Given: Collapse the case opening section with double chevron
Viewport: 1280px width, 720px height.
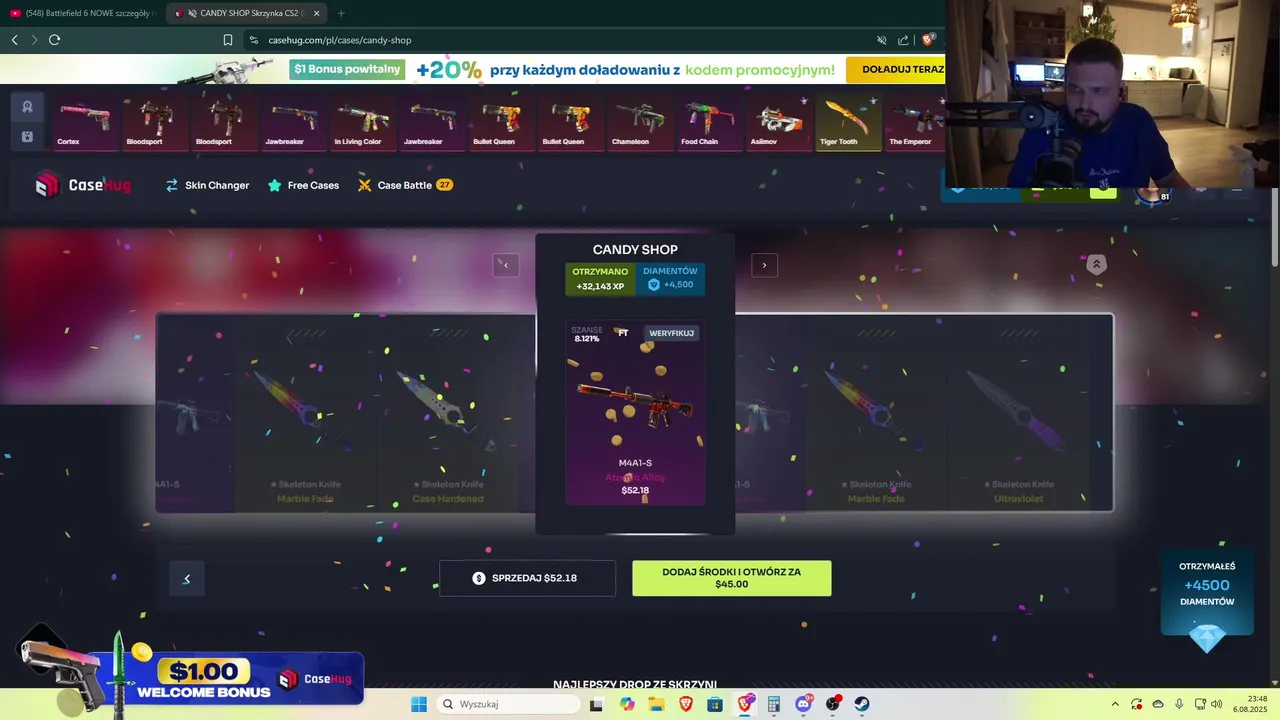Looking at the screenshot, I should pyautogui.click(x=1096, y=264).
